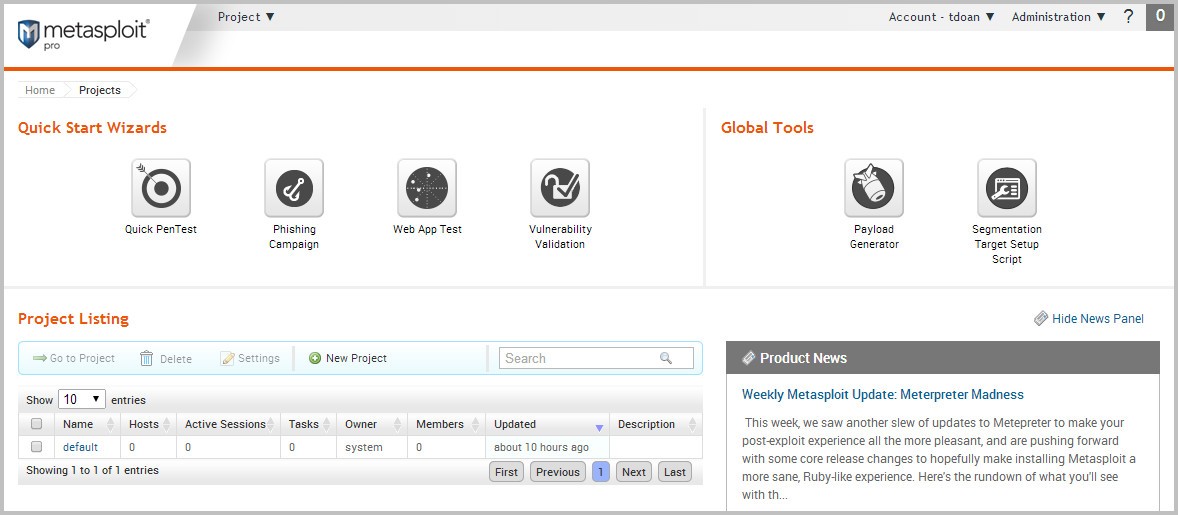Change the Show entries count dropdown

click(x=82, y=399)
